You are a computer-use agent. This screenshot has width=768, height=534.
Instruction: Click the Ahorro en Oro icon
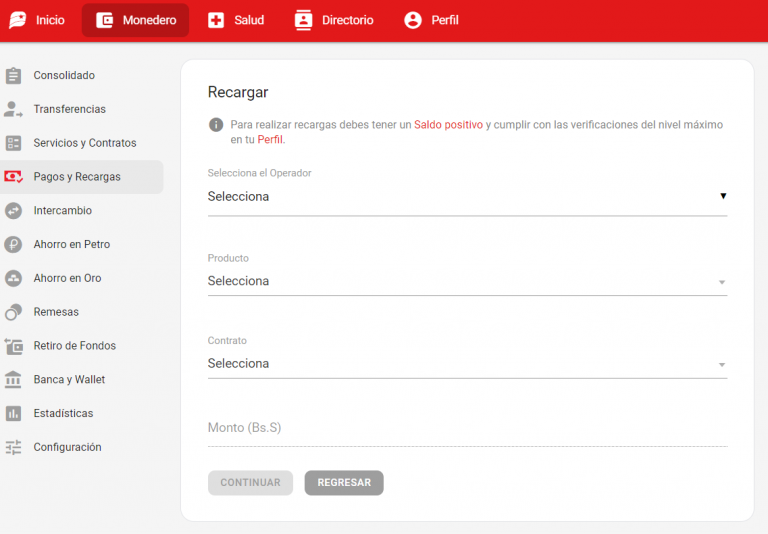(x=13, y=278)
